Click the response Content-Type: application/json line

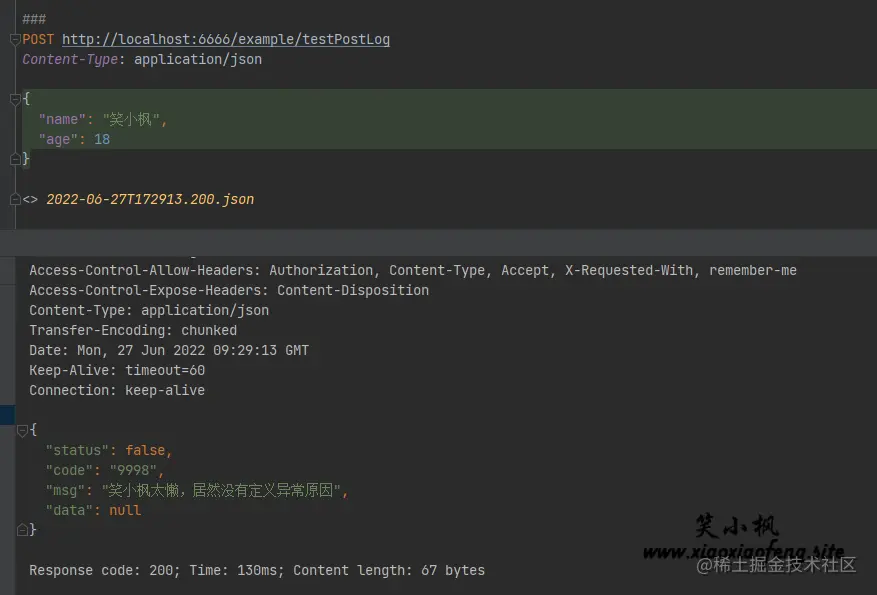149,310
